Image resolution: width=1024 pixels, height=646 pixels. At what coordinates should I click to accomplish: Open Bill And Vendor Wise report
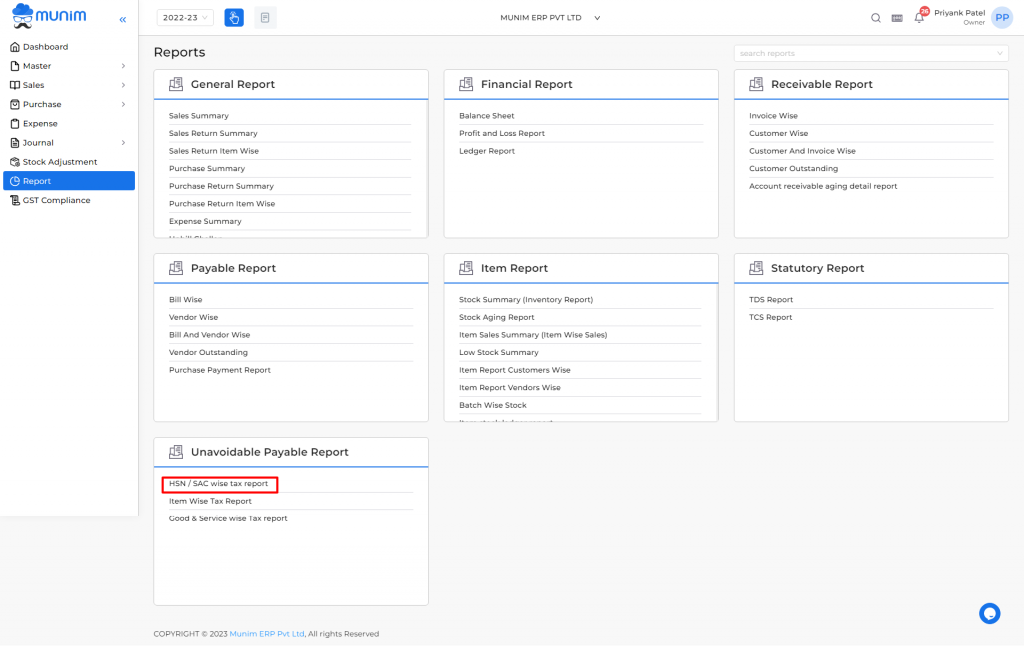click(x=209, y=335)
